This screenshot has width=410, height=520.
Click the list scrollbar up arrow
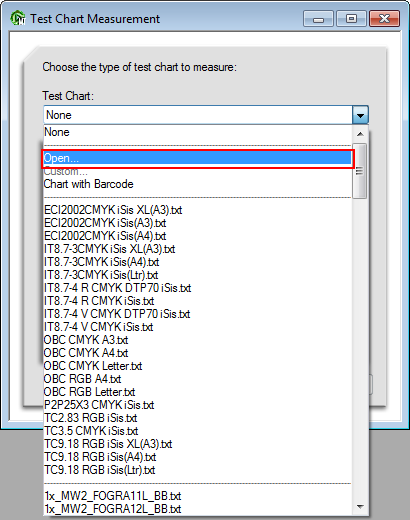pos(360,134)
